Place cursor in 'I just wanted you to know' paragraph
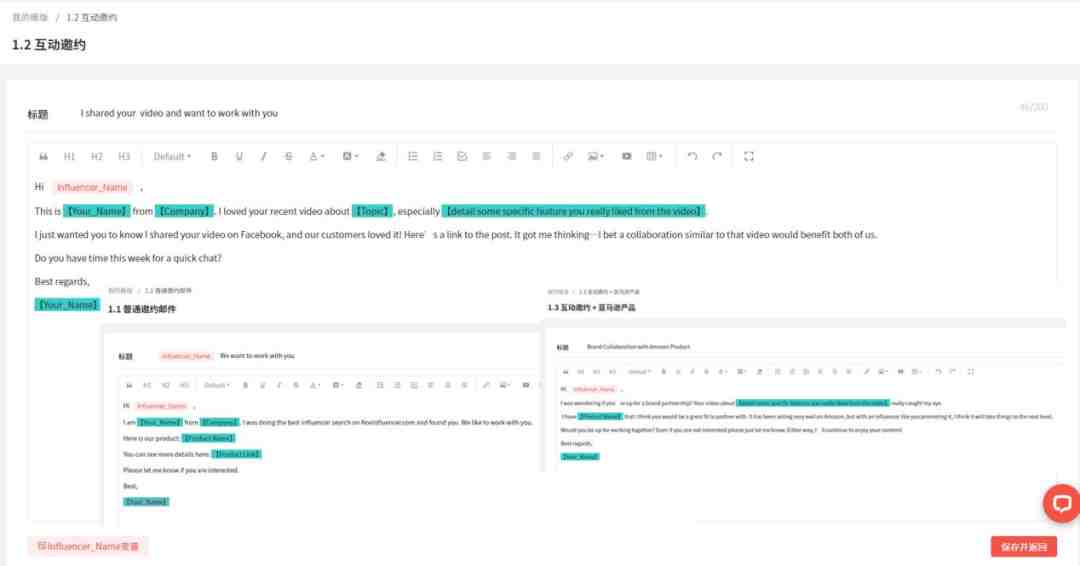The width and height of the screenshot is (1080, 566). [455, 235]
